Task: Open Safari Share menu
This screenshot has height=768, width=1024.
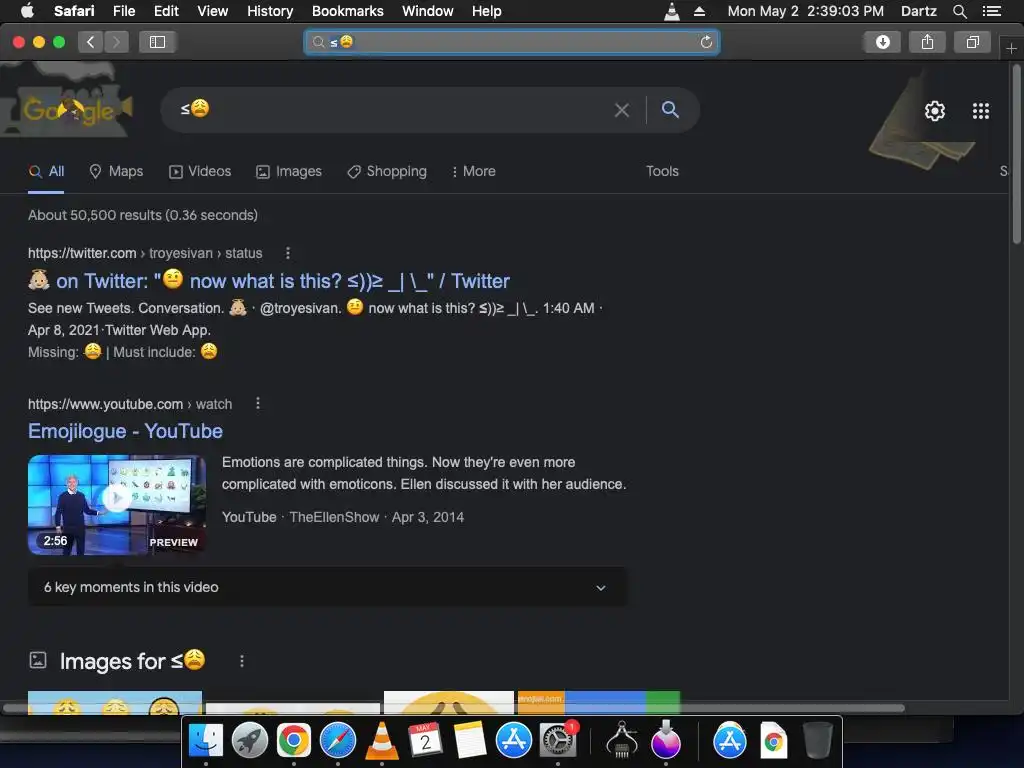Action: coord(927,42)
